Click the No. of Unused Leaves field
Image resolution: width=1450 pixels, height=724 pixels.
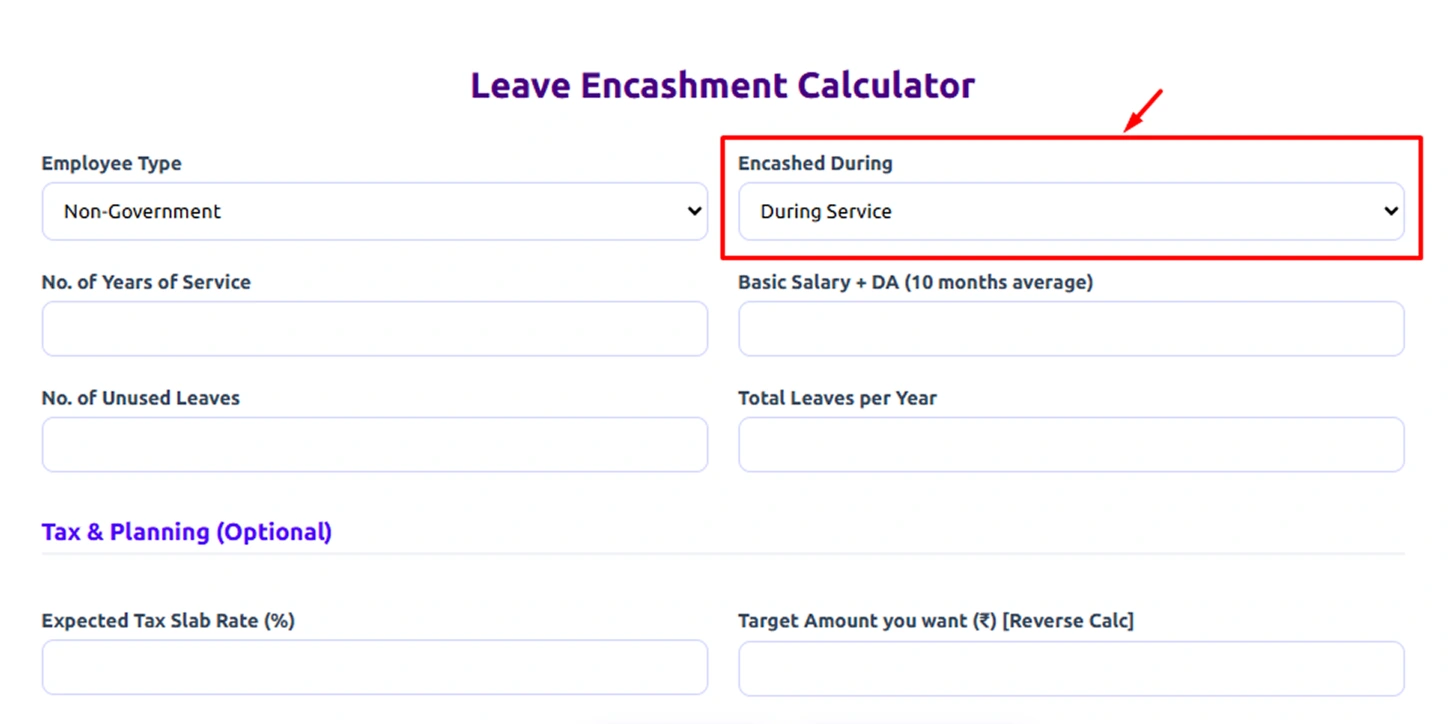[x=374, y=444]
